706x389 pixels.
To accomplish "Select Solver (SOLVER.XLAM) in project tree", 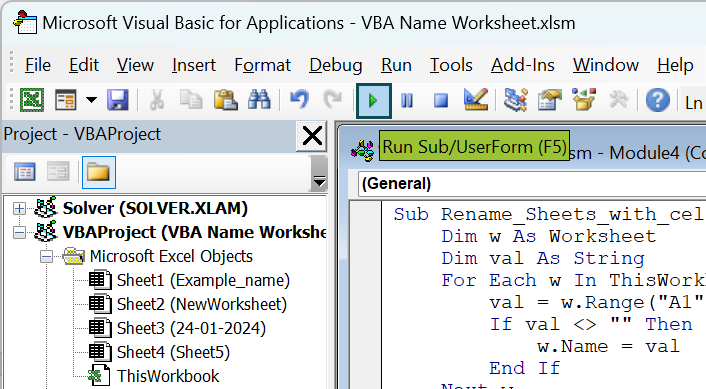I will pyautogui.click(x=155, y=208).
